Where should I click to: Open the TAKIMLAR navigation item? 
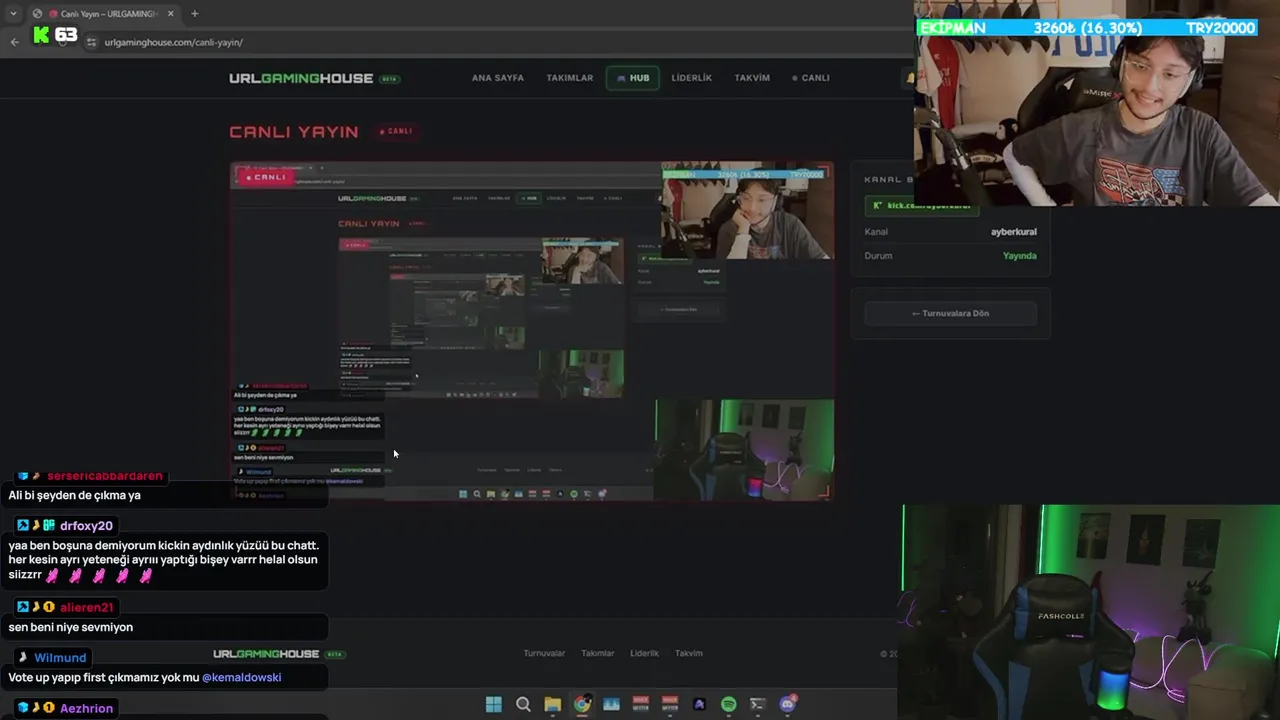pos(570,78)
